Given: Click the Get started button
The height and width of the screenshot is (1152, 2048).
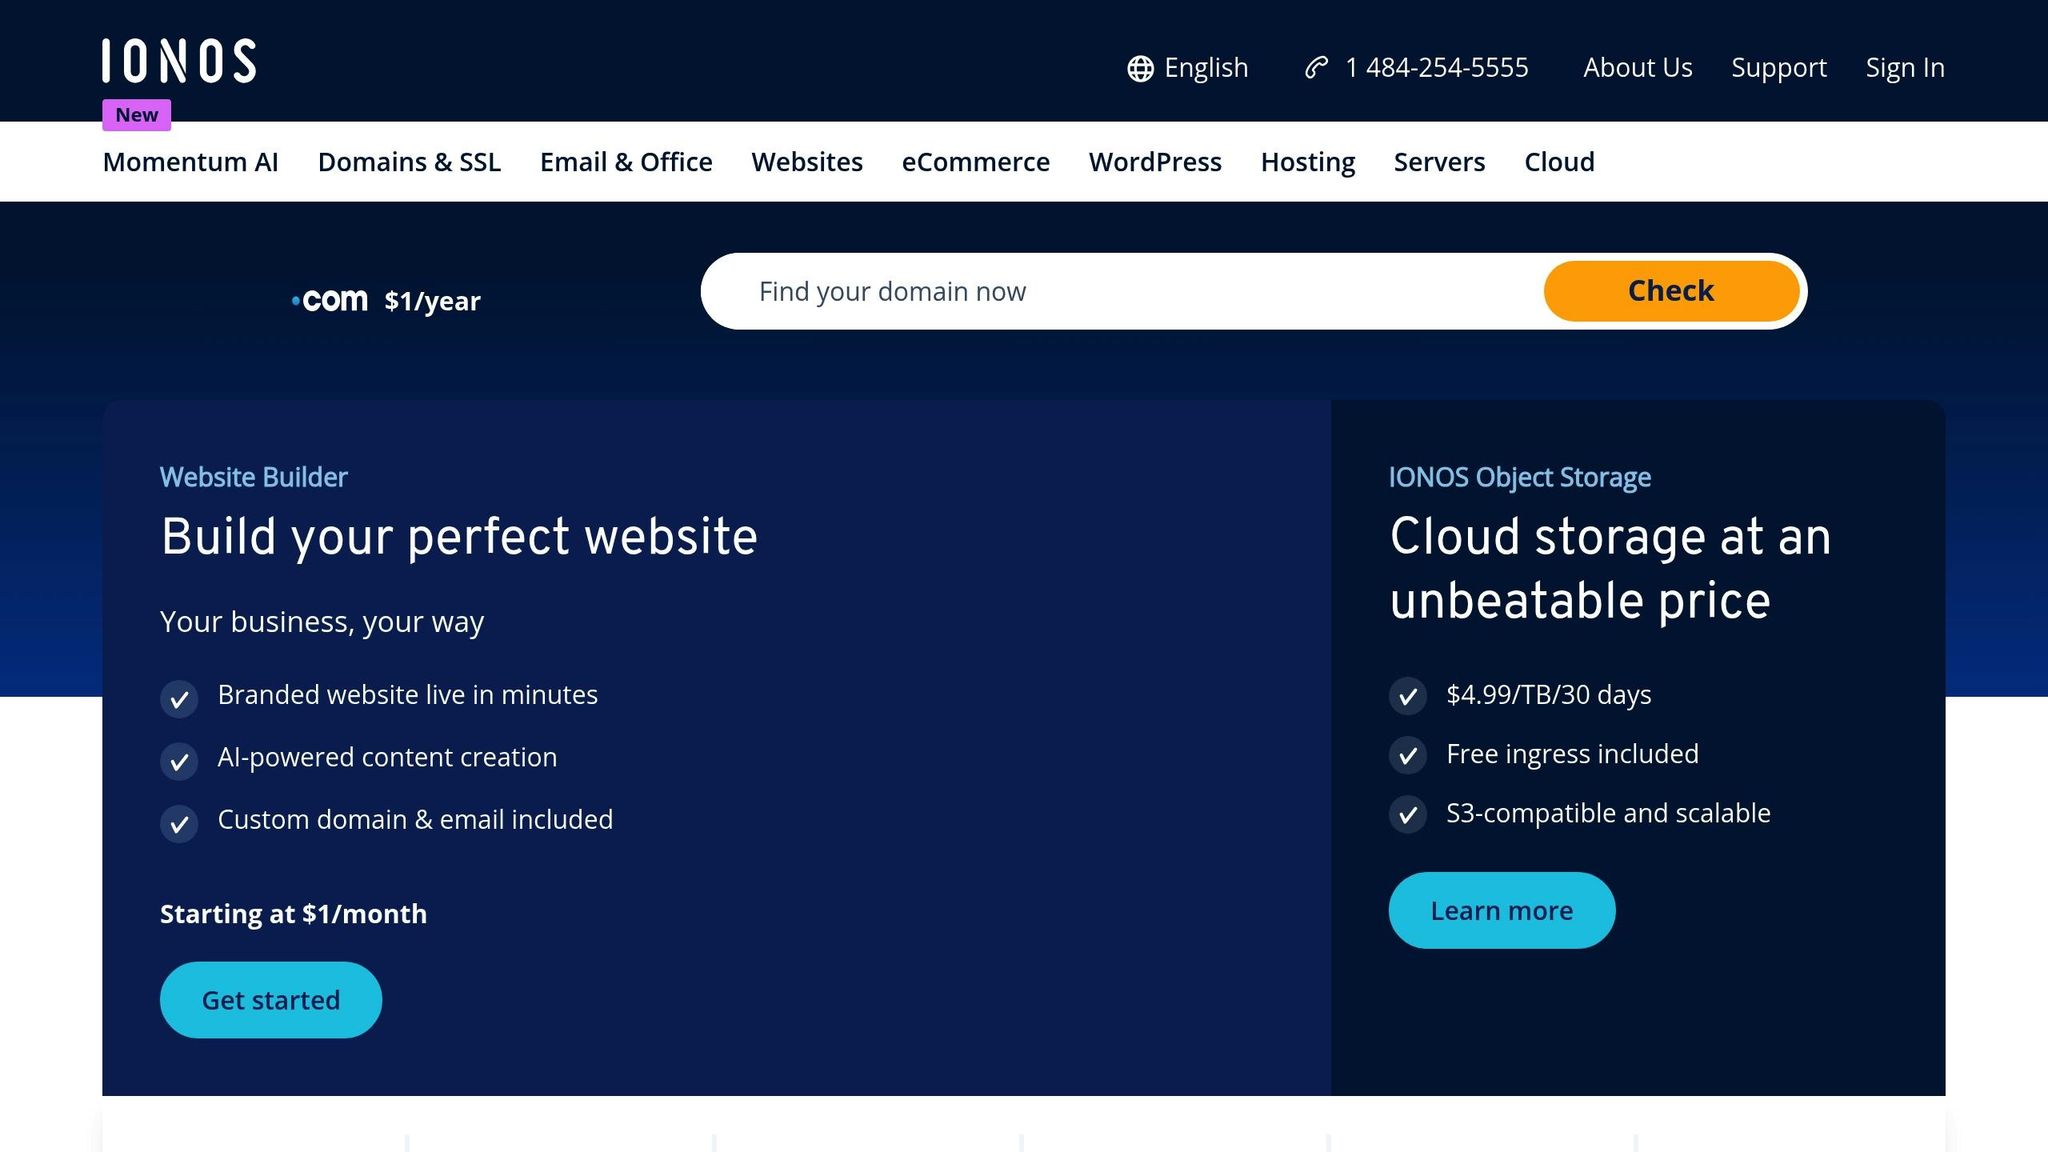Looking at the screenshot, I should pos(271,1000).
